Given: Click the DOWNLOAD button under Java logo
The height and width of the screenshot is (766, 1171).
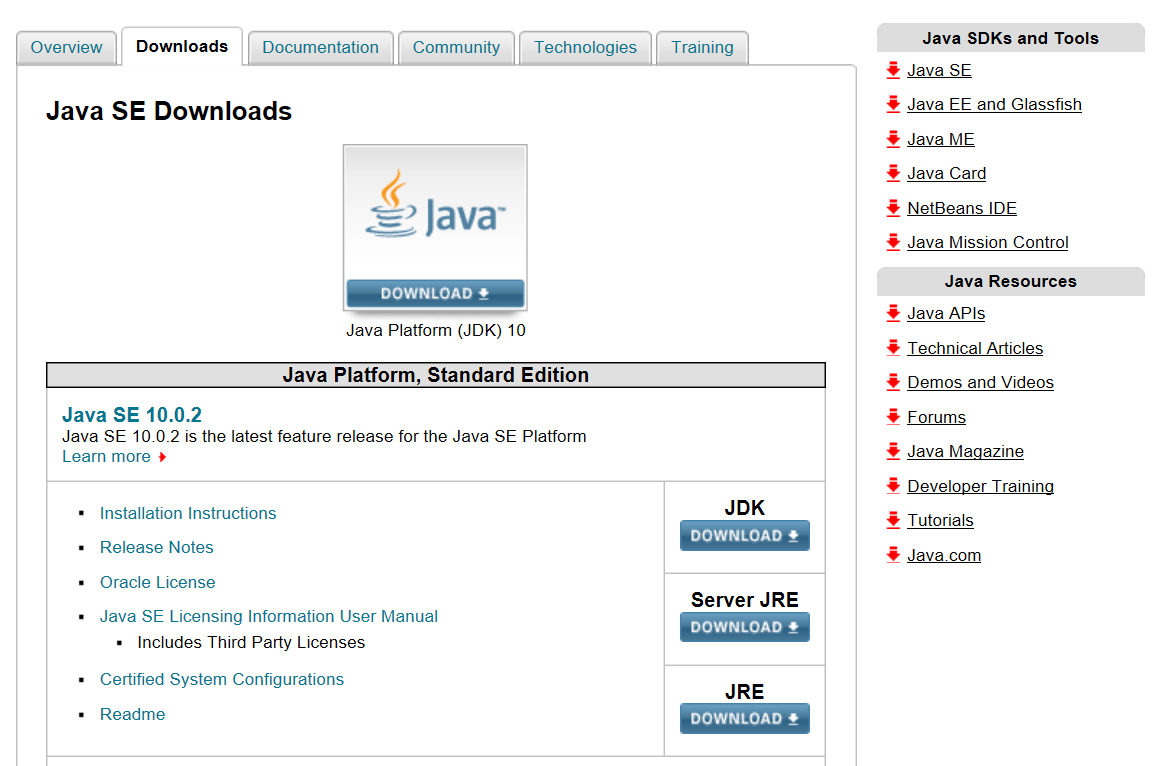Looking at the screenshot, I should point(435,294).
